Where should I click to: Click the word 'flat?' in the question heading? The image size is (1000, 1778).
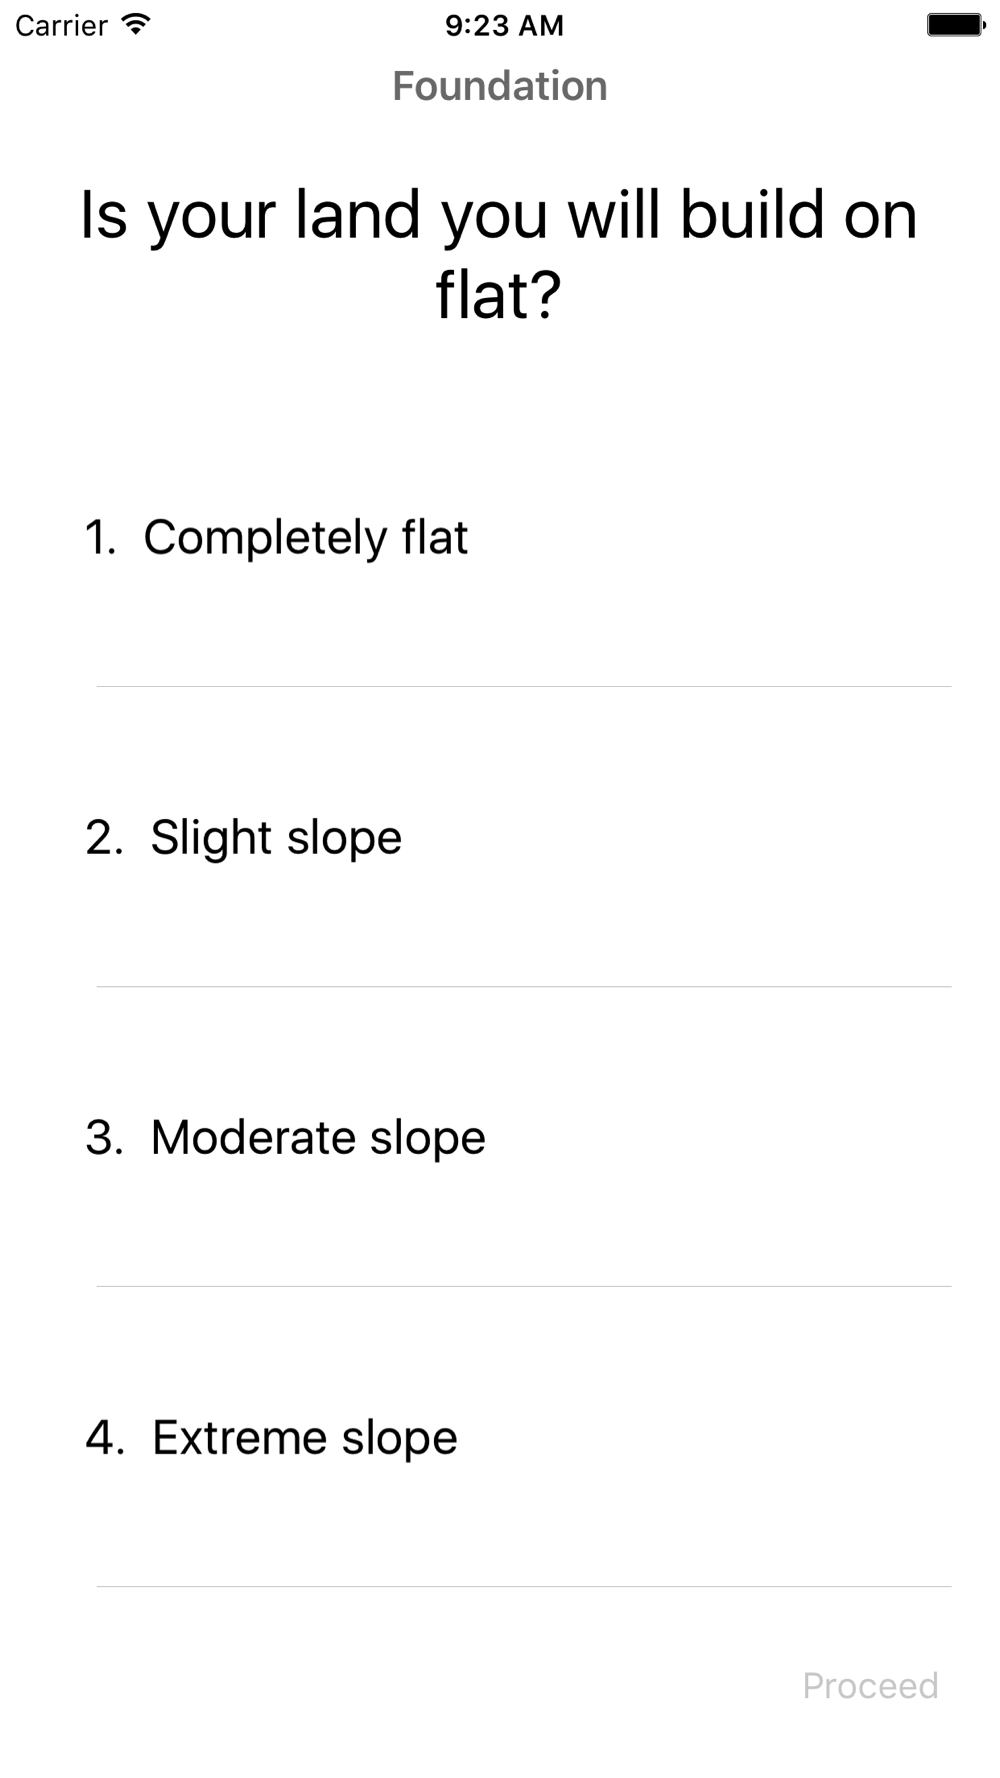(x=499, y=295)
